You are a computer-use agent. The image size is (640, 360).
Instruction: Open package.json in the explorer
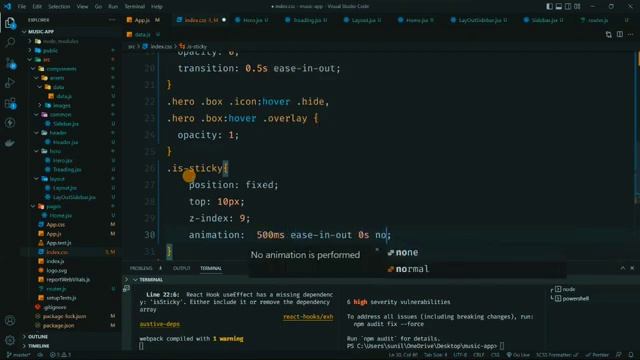pyautogui.click(x=58, y=326)
